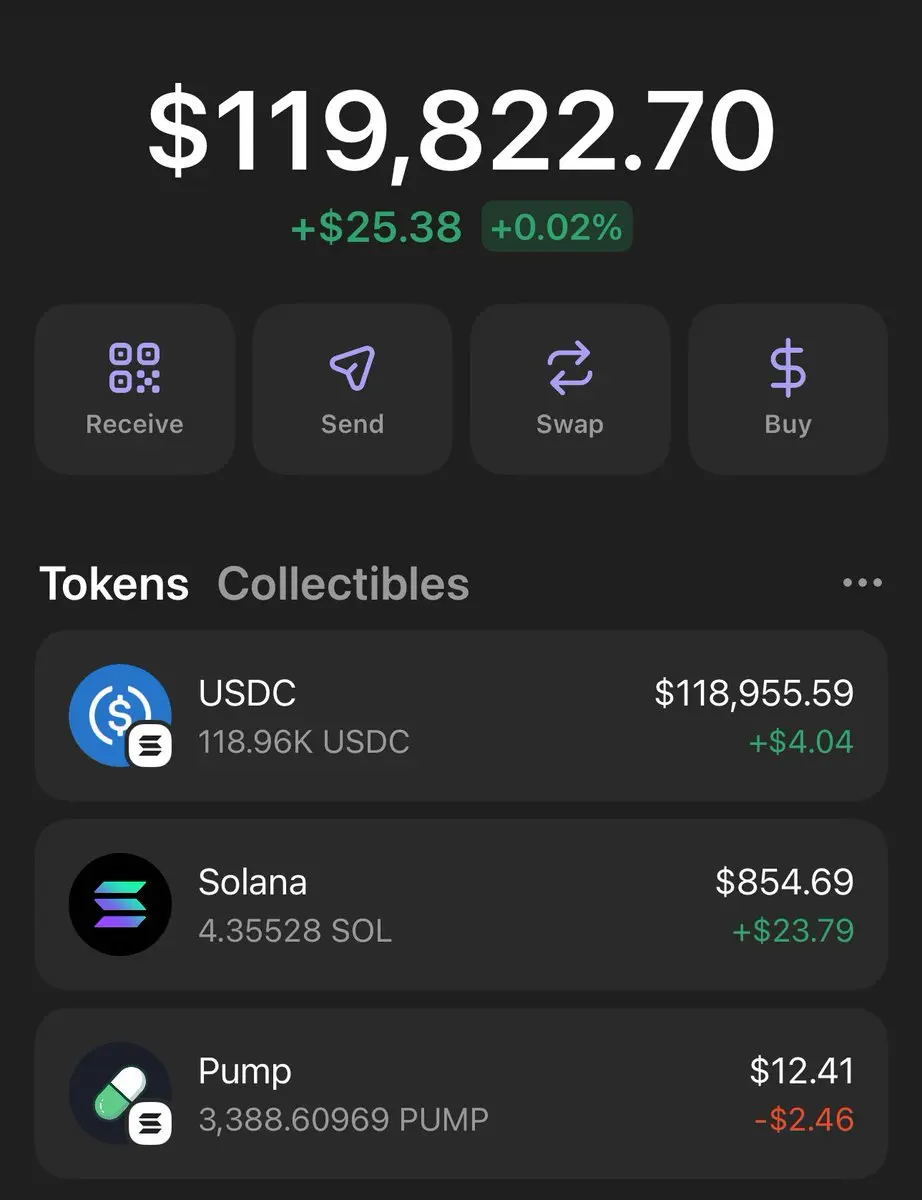Open the 4.35528 SOL holding row
The image size is (922, 1200).
[x=461, y=904]
